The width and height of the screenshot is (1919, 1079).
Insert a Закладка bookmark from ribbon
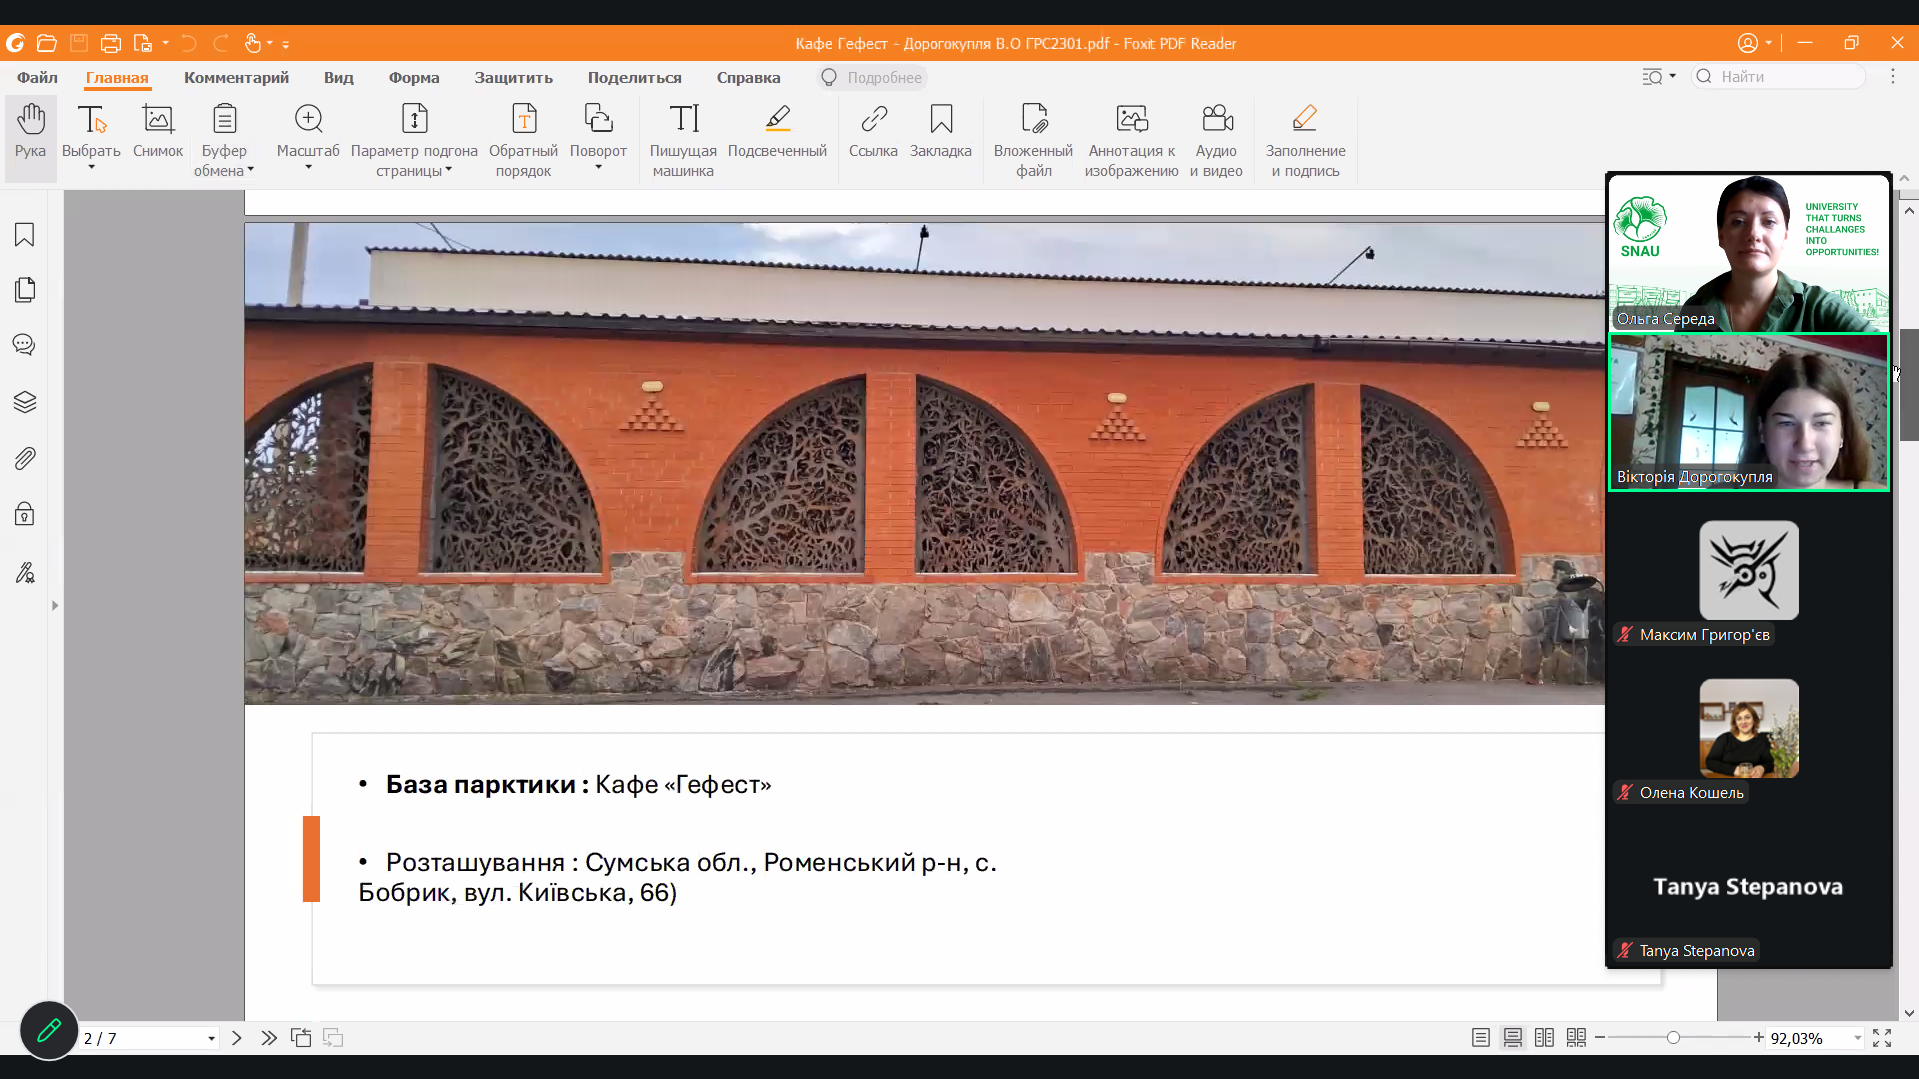(940, 132)
